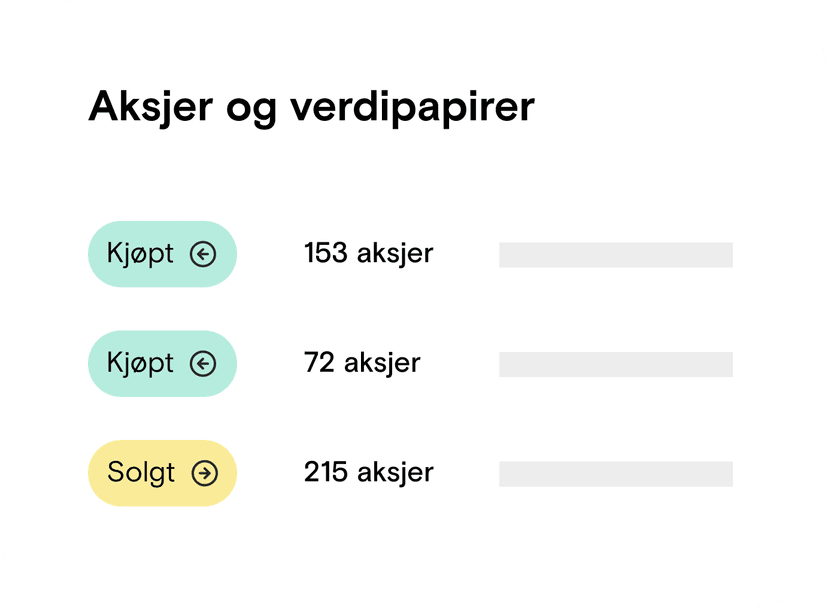The width and height of the screenshot is (828, 607).
Task: Click the gray bar next to 153 aksjer
Action: point(616,255)
